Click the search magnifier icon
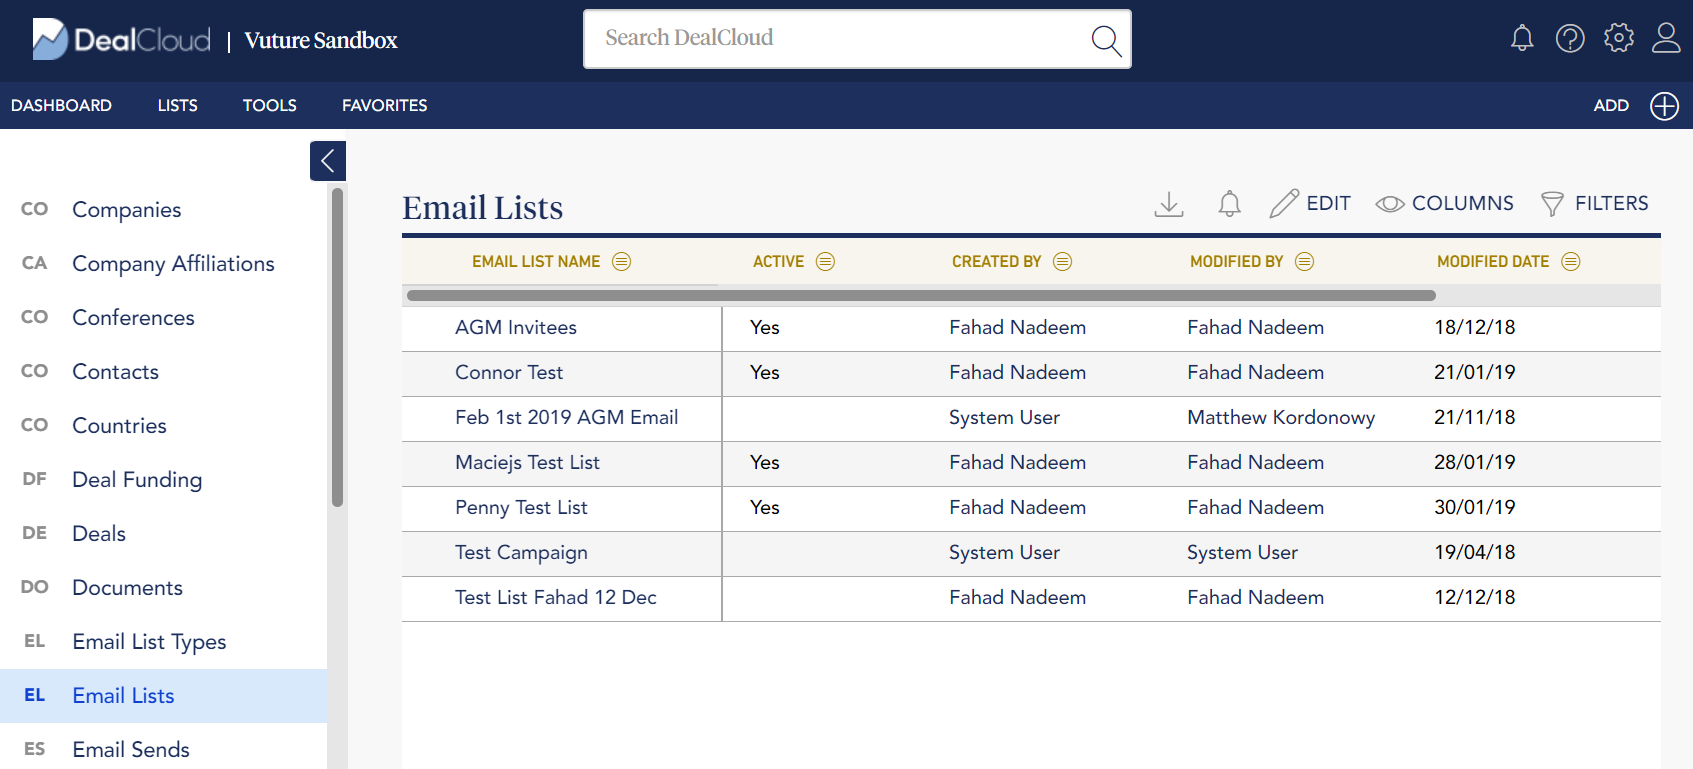The height and width of the screenshot is (769, 1693). point(1105,41)
